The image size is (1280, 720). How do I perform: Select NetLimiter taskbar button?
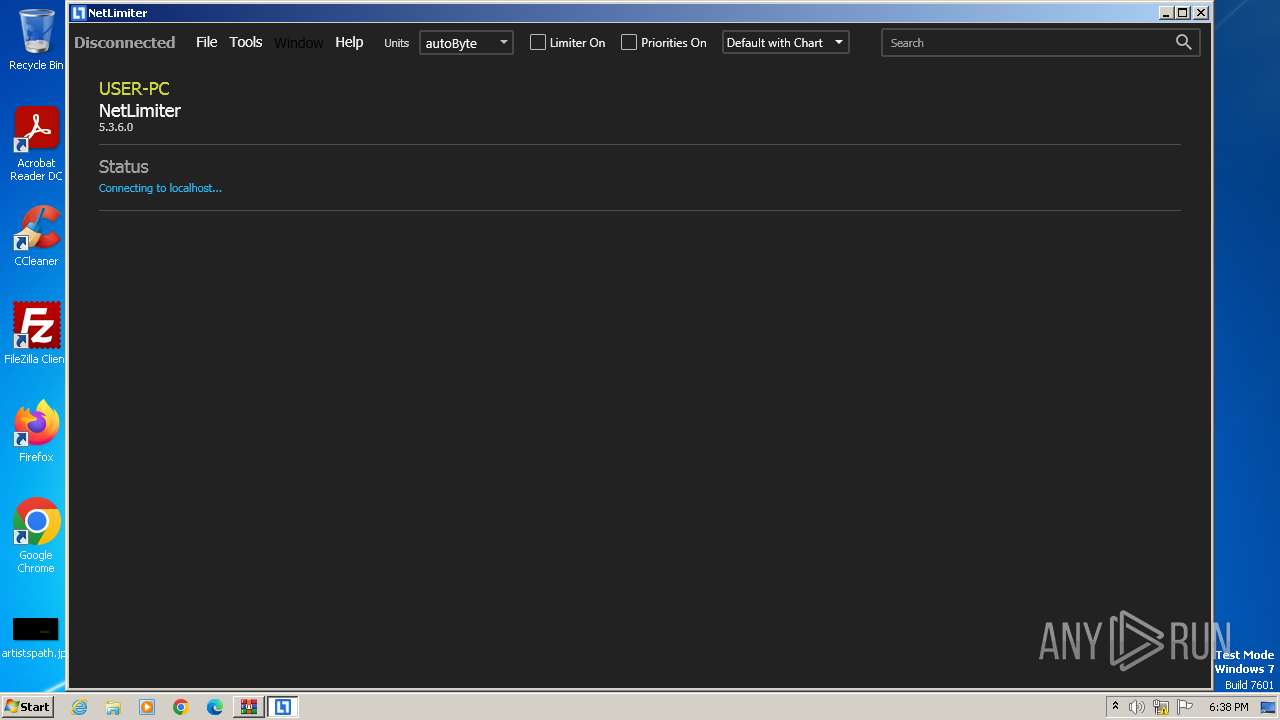point(283,707)
